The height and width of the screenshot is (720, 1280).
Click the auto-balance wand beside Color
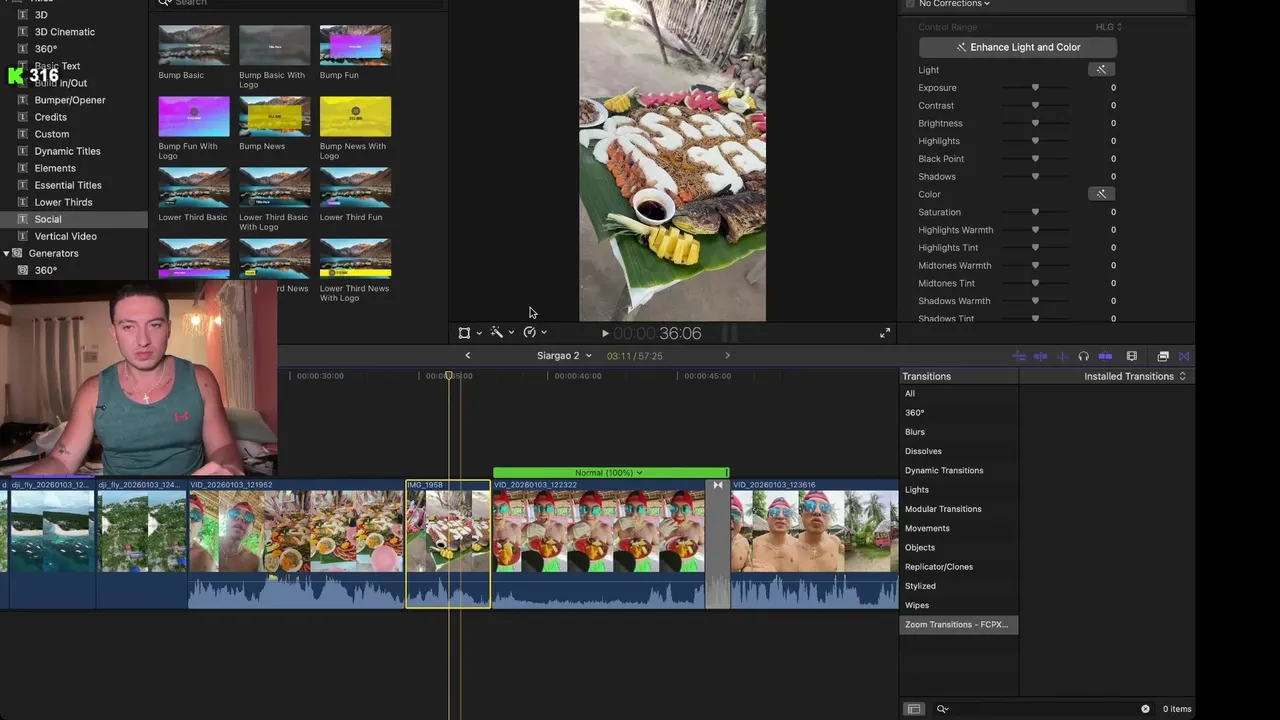tap(1101, 194)
